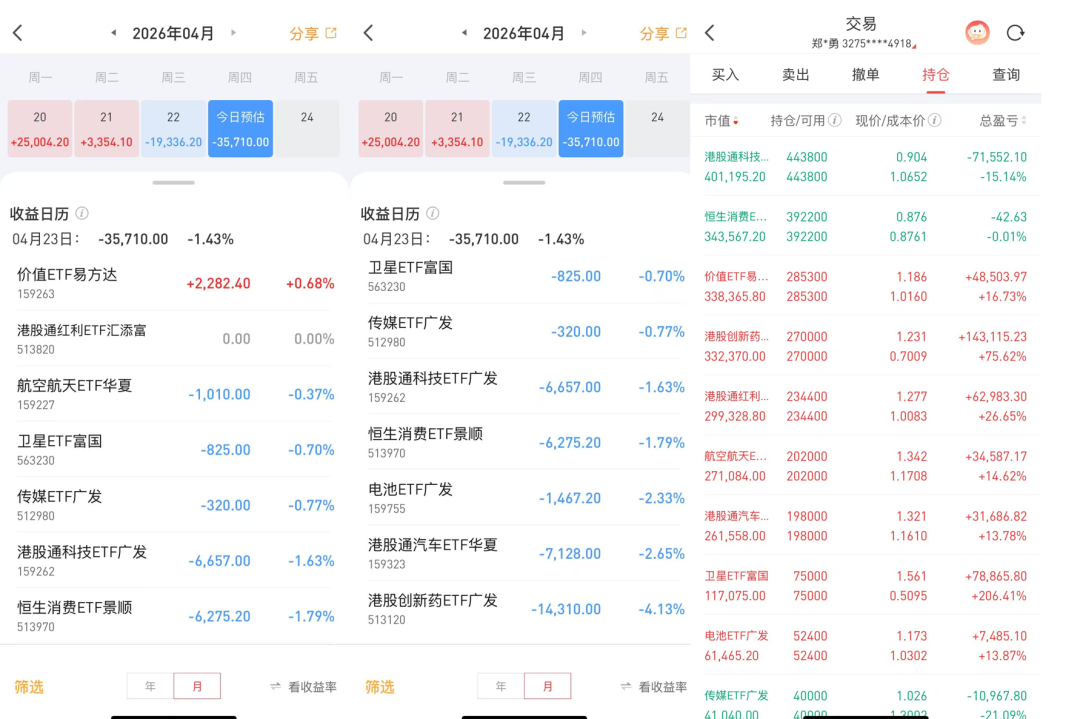Open 筛选 filter in middle panel
Image resolution: width=1080 pixels, height=719 pixels.
point(380,687)
